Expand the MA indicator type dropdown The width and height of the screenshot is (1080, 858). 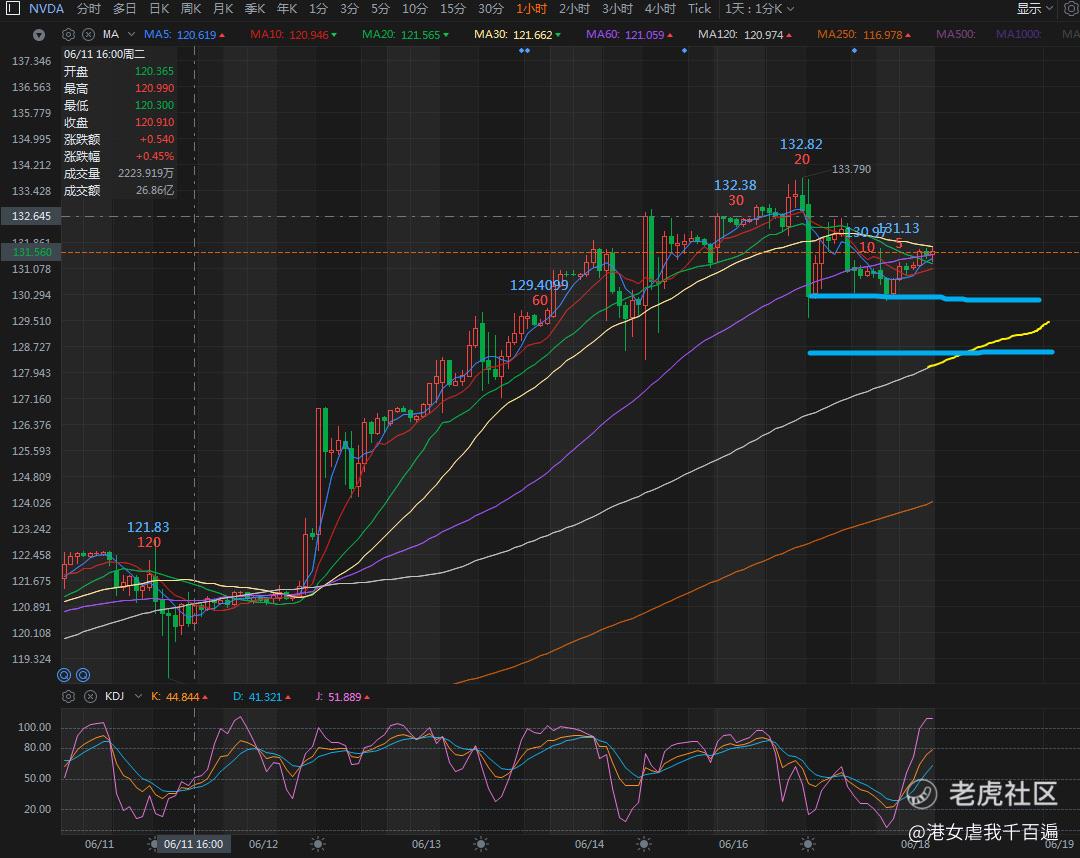(131, 34)
